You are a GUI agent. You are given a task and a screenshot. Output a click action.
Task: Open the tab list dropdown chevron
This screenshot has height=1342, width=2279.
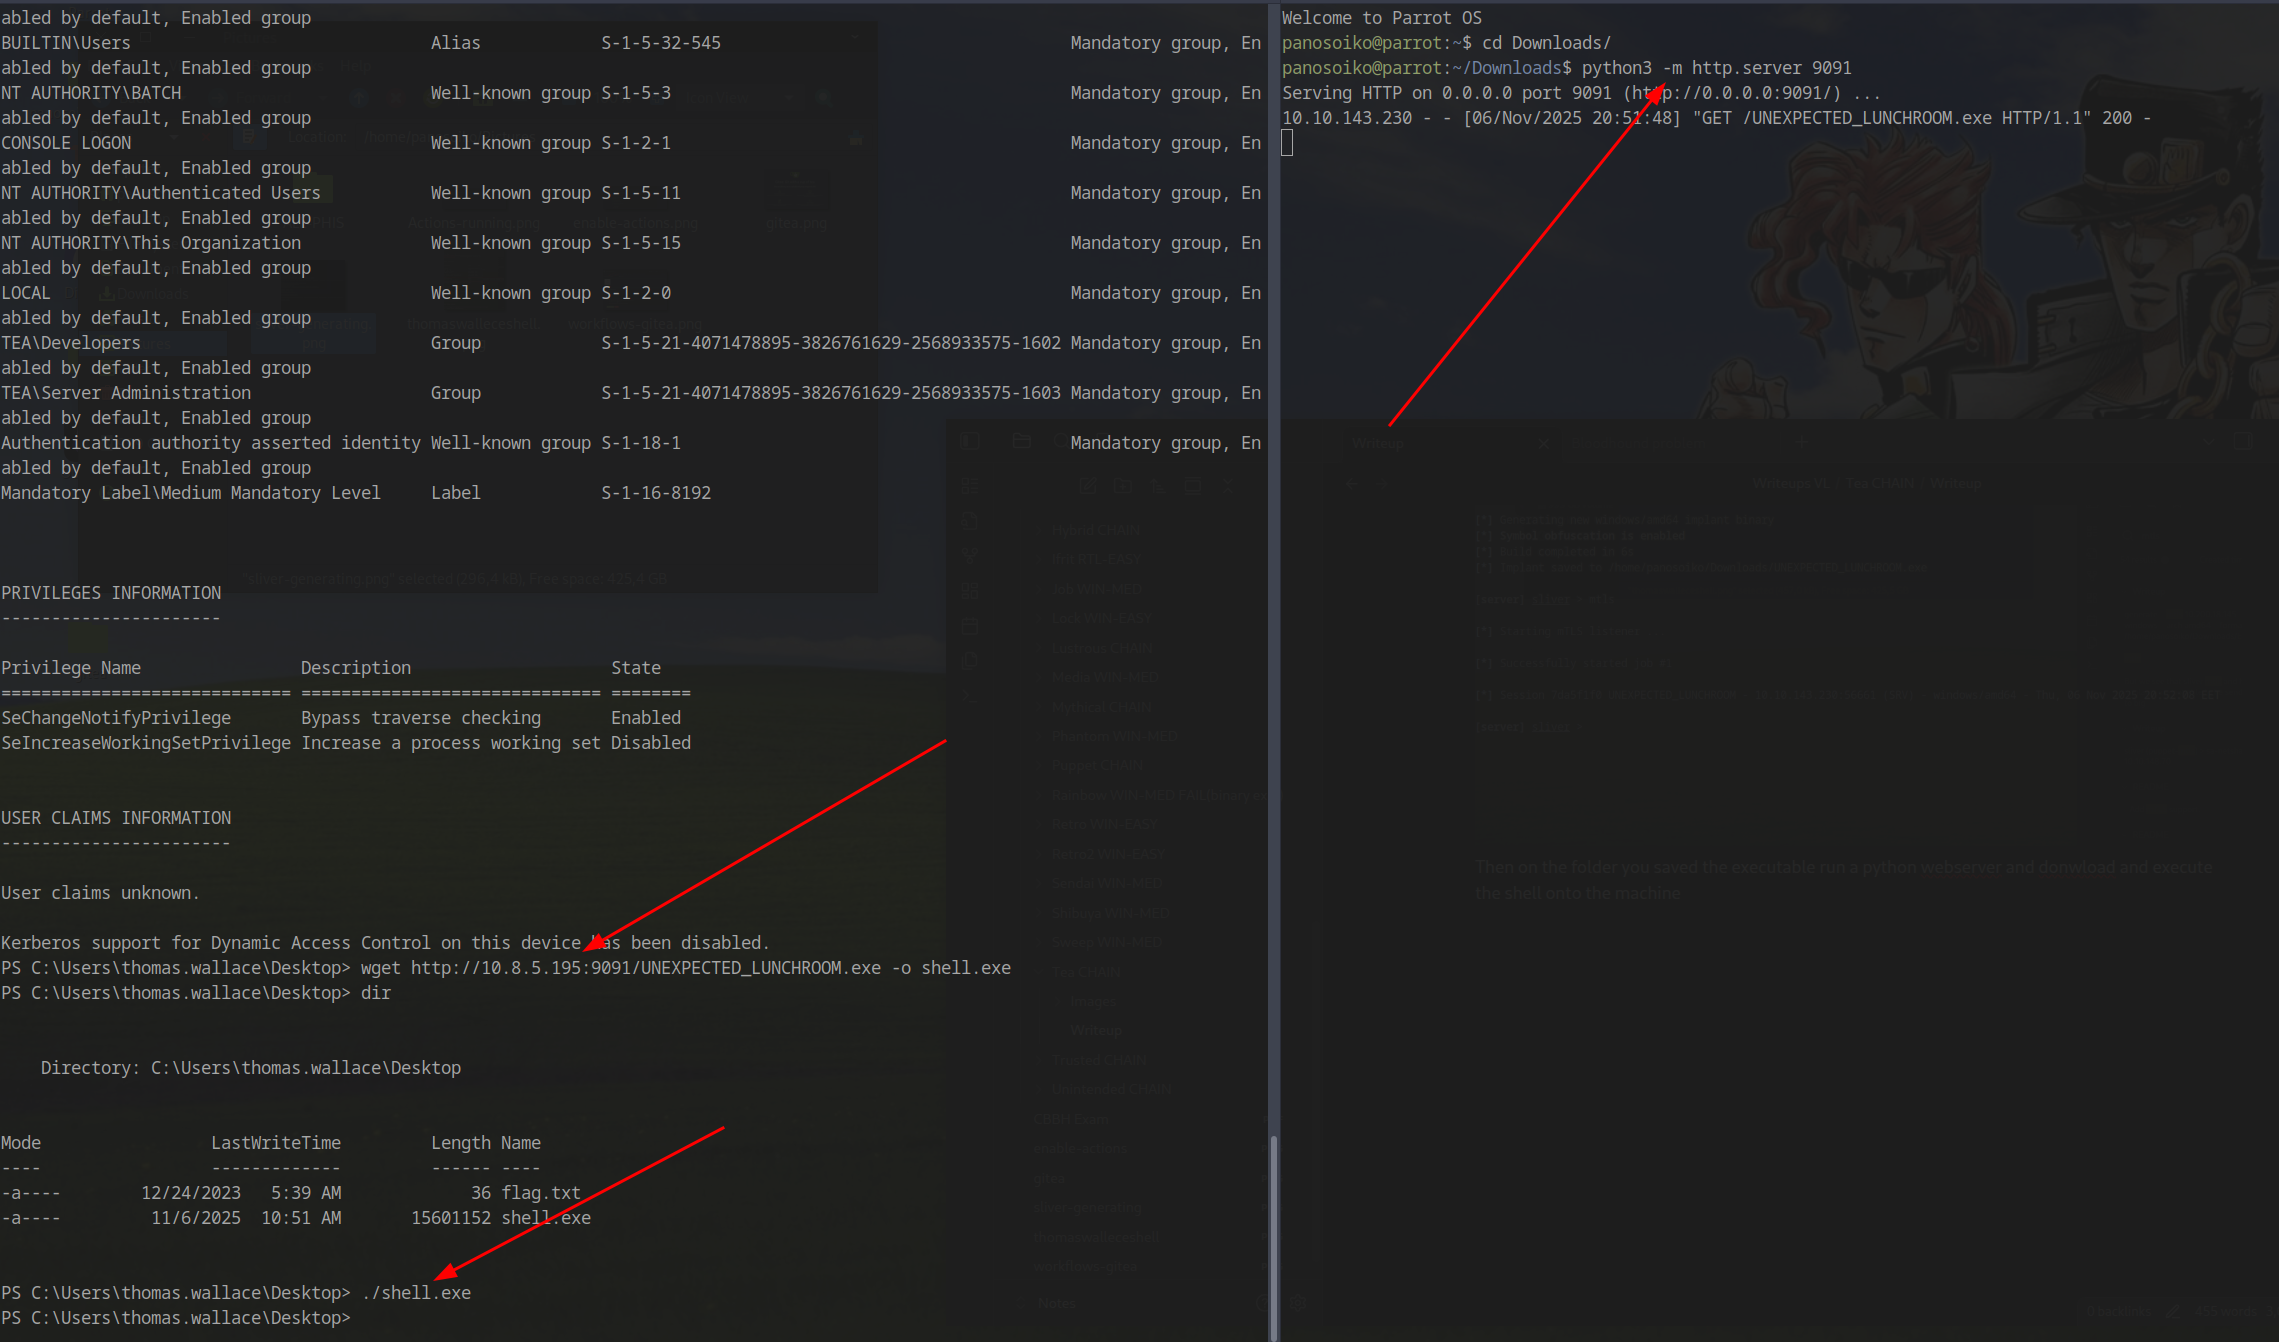coord(2208,442)
